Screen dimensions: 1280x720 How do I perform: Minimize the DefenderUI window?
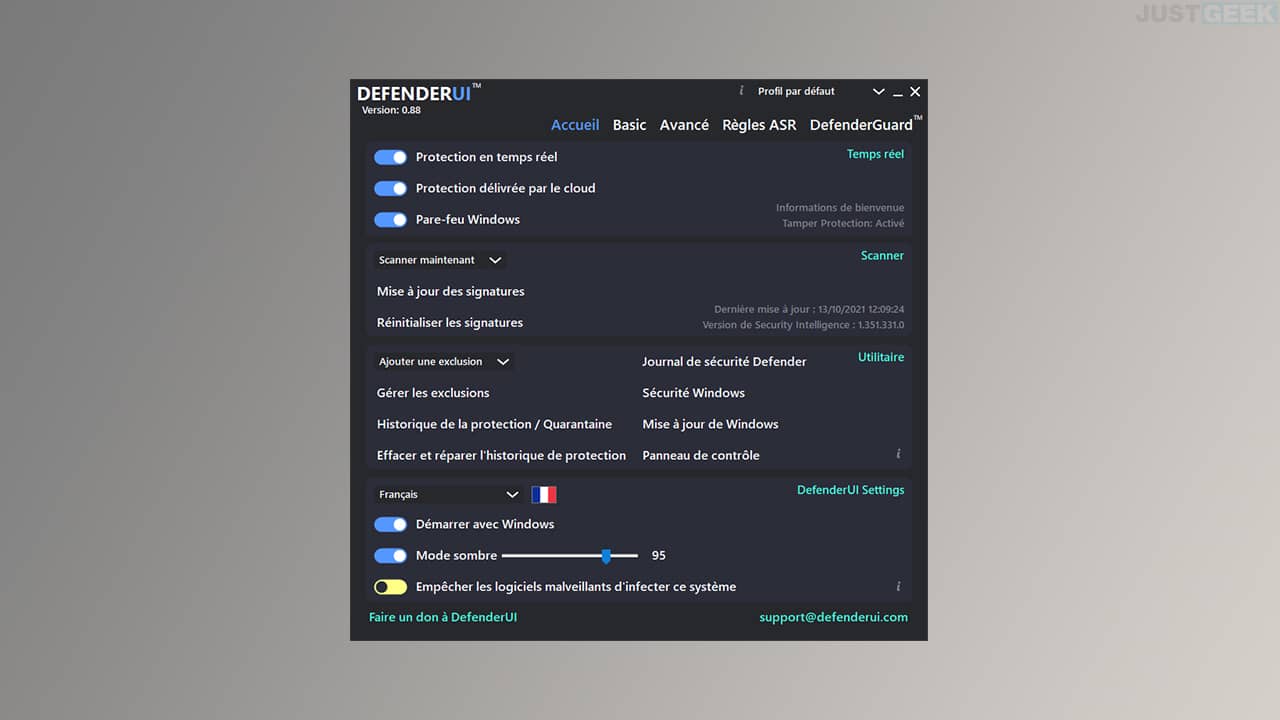[898, 92]
